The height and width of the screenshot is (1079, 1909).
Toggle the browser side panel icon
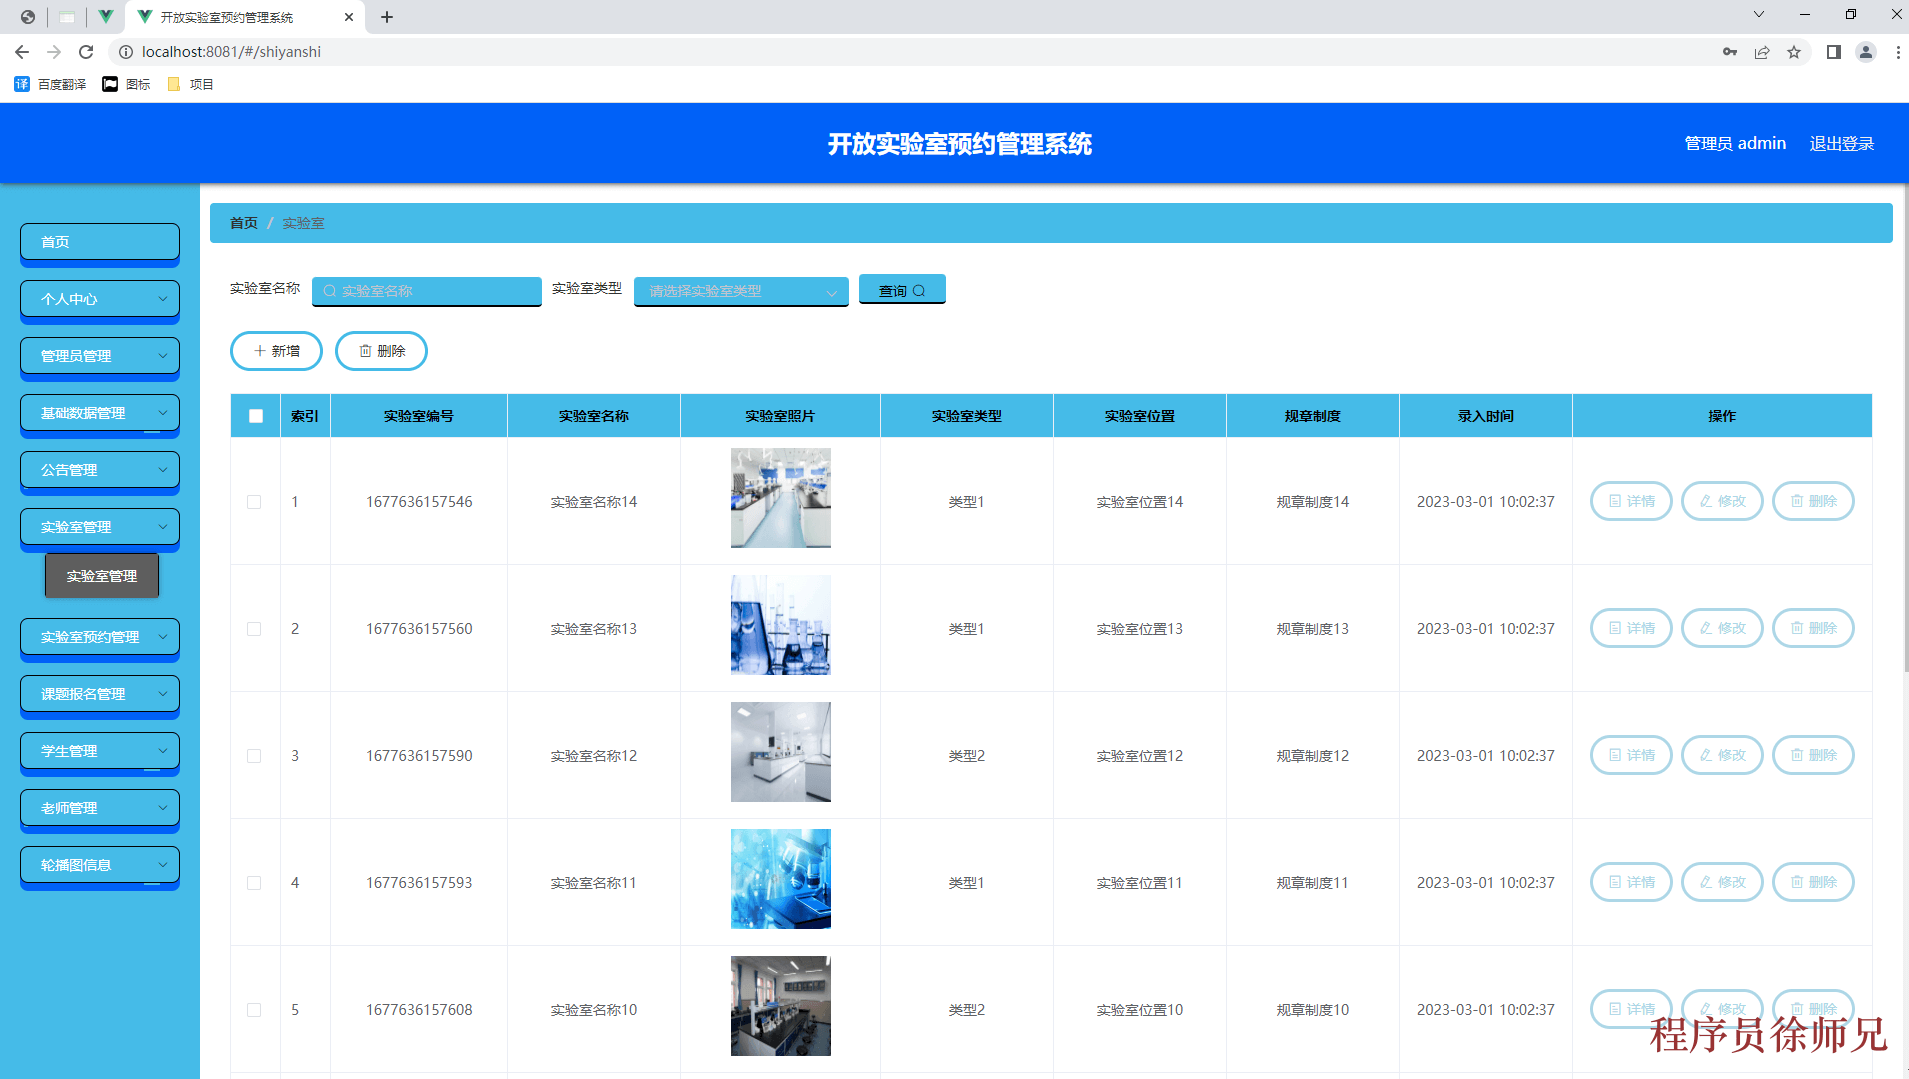[1833, 52]
